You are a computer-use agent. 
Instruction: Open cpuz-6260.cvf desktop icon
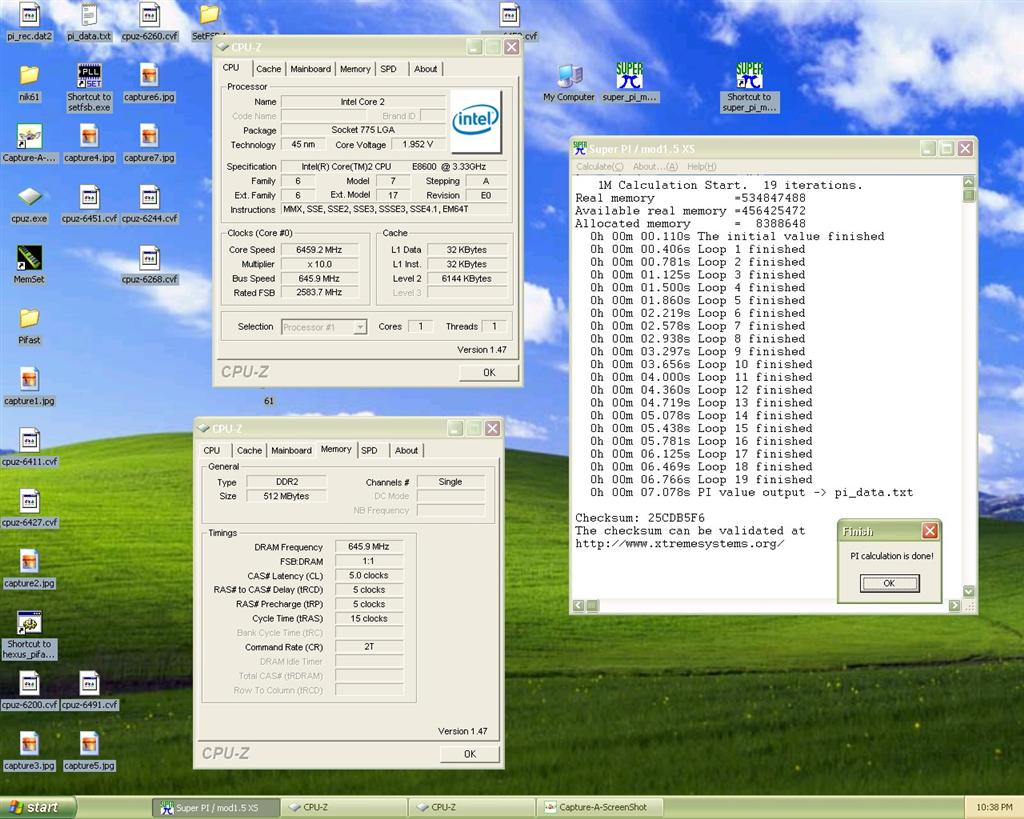(x=150, y=22)
